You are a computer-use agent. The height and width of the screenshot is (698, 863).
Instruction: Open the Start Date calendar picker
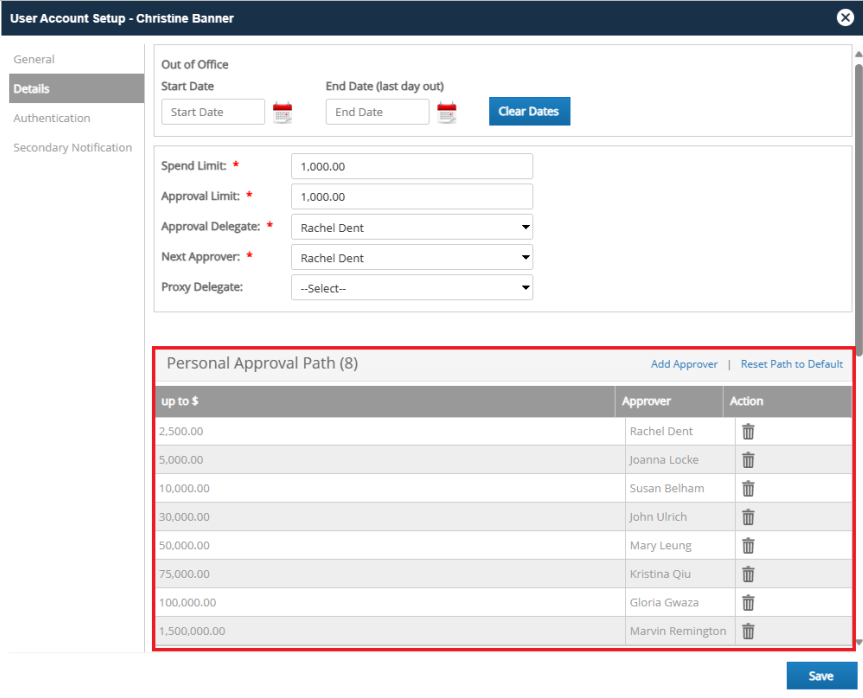pos(282,112)
